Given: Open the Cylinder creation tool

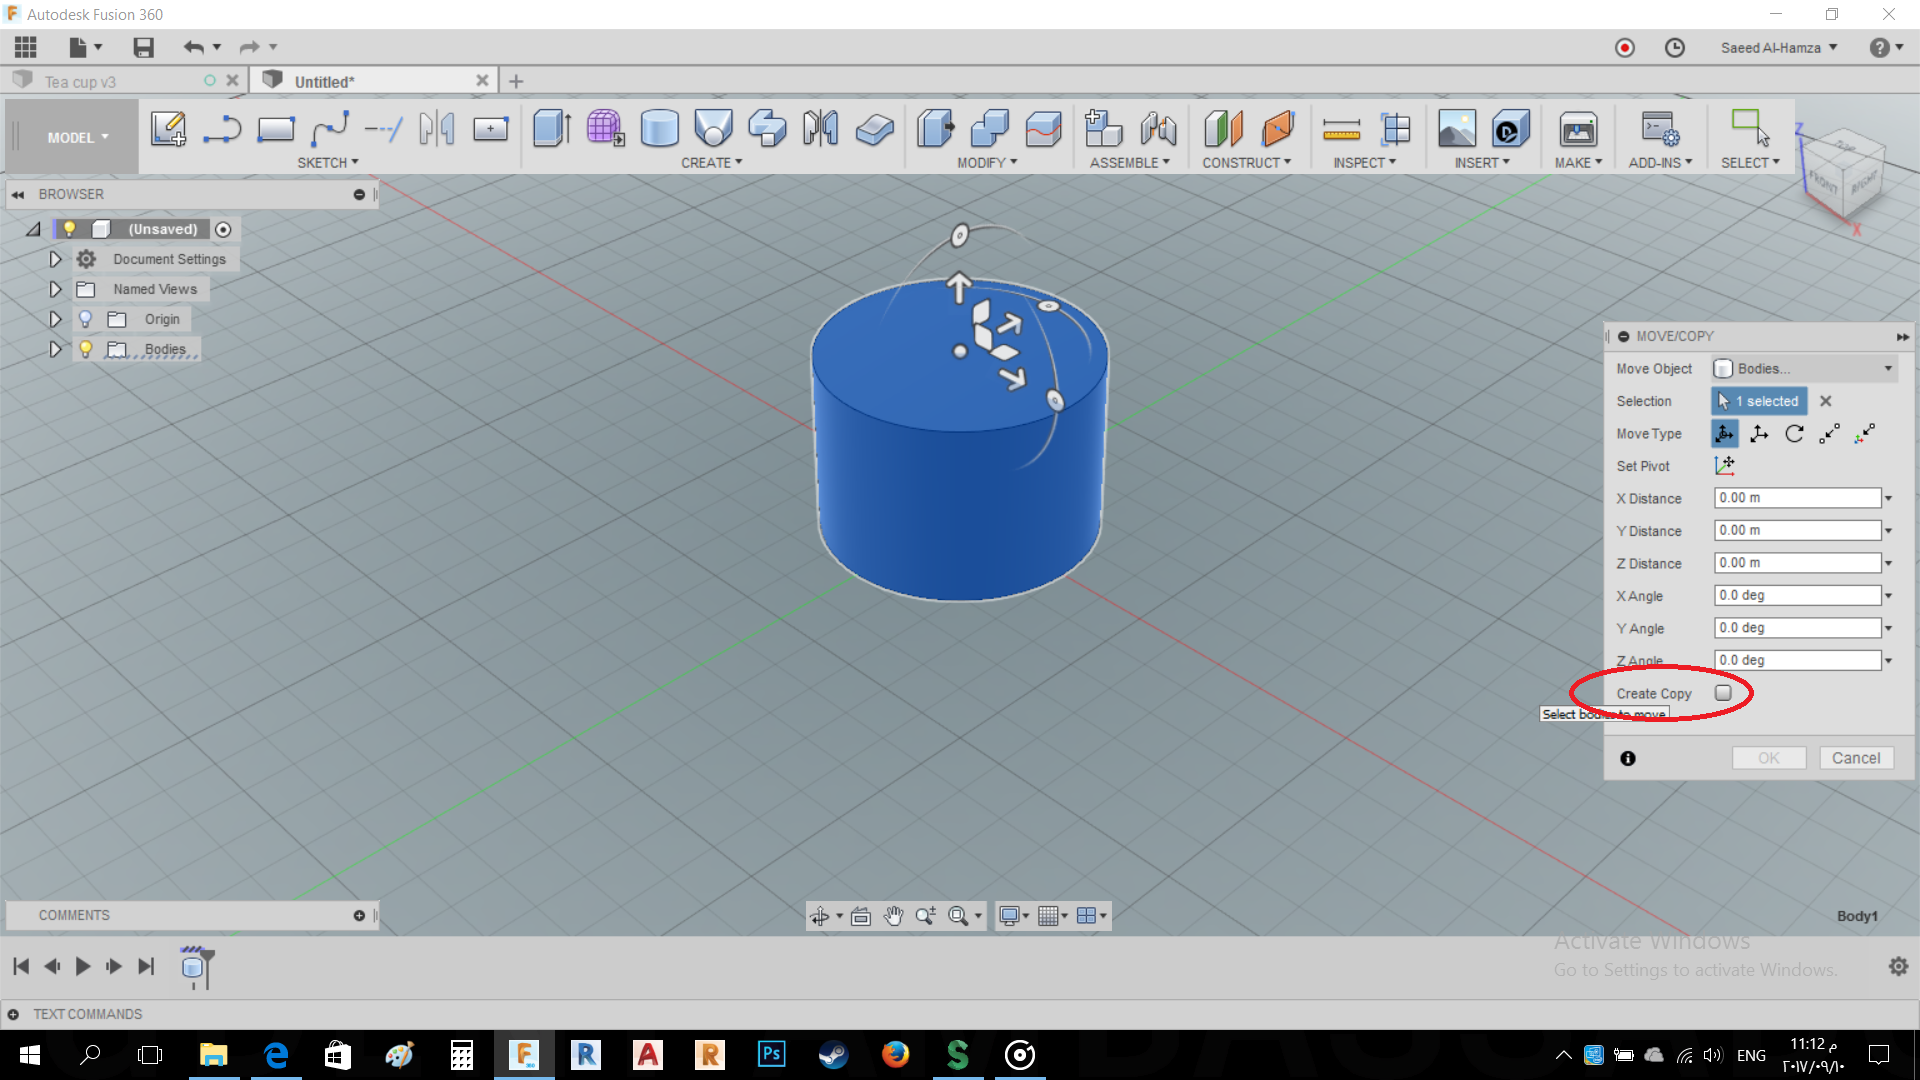Looking at the screenshot, I should tap(659, 130).
